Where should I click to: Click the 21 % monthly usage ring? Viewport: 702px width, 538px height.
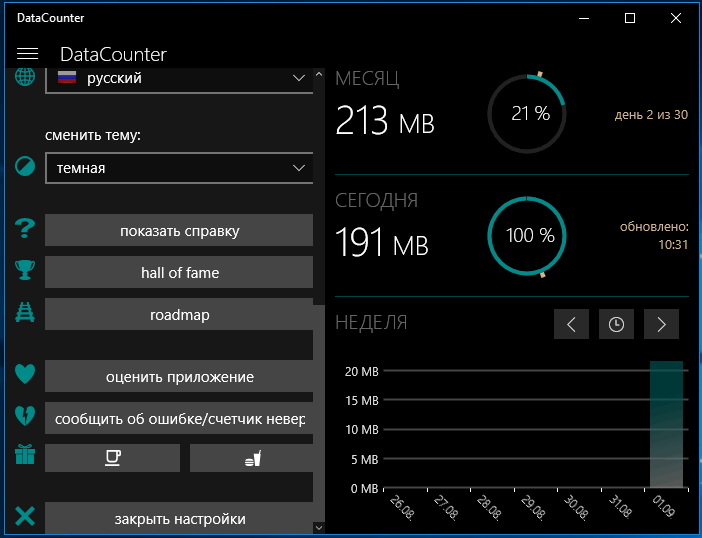527,114
